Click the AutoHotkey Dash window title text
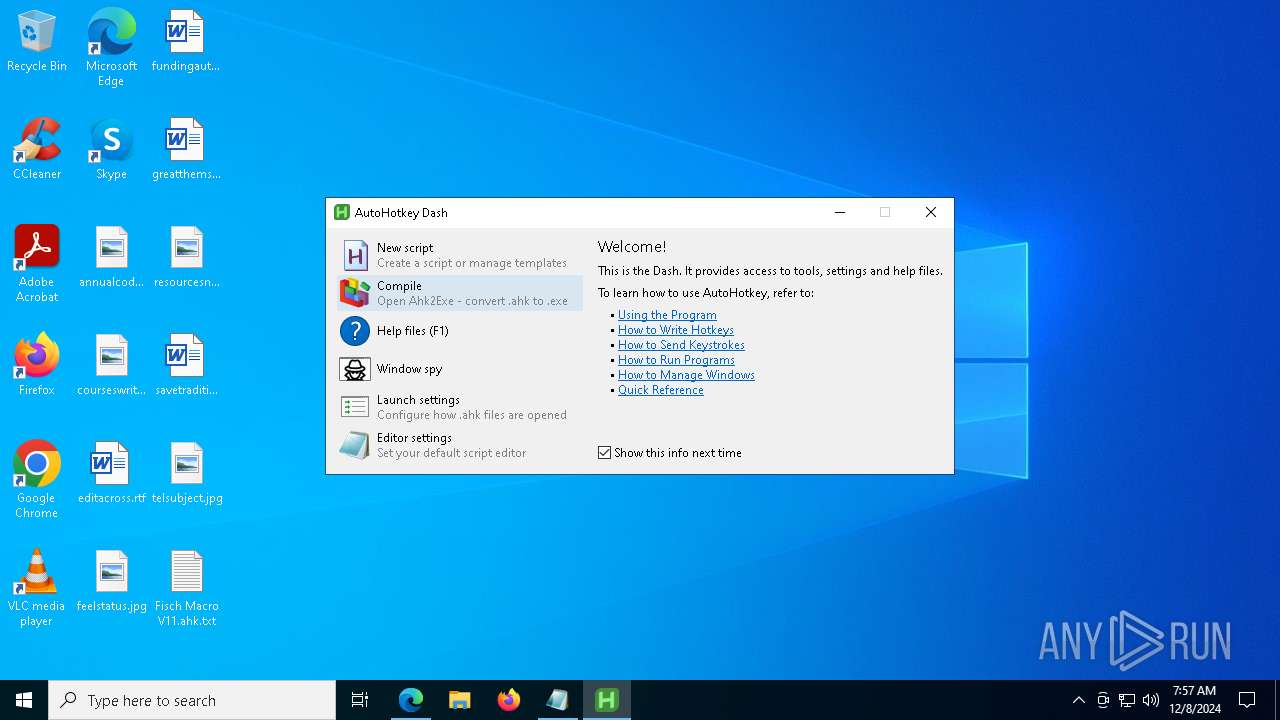This screenshot has height=720, width=1280. 401,213
